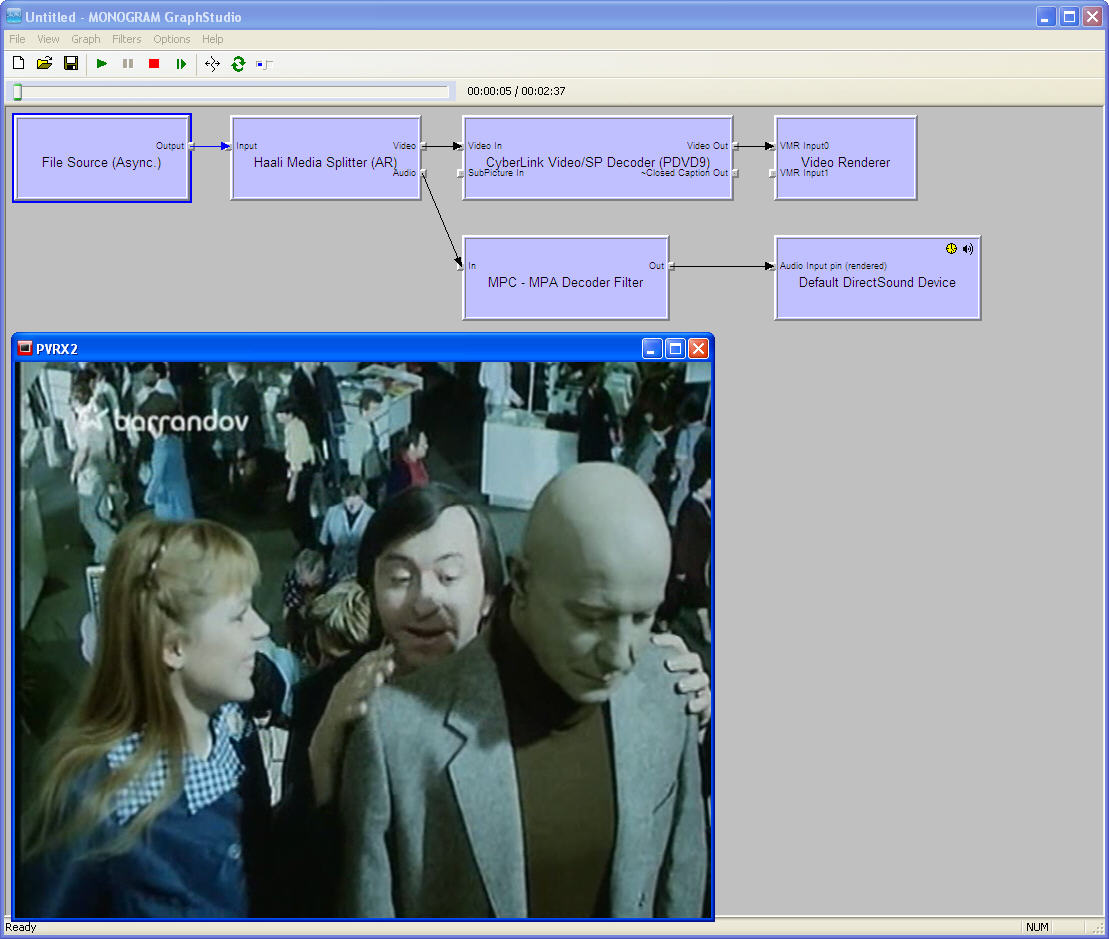Stop the graph with the red square icon
This screenshot has height=939, width=1109.
[154, 64]
